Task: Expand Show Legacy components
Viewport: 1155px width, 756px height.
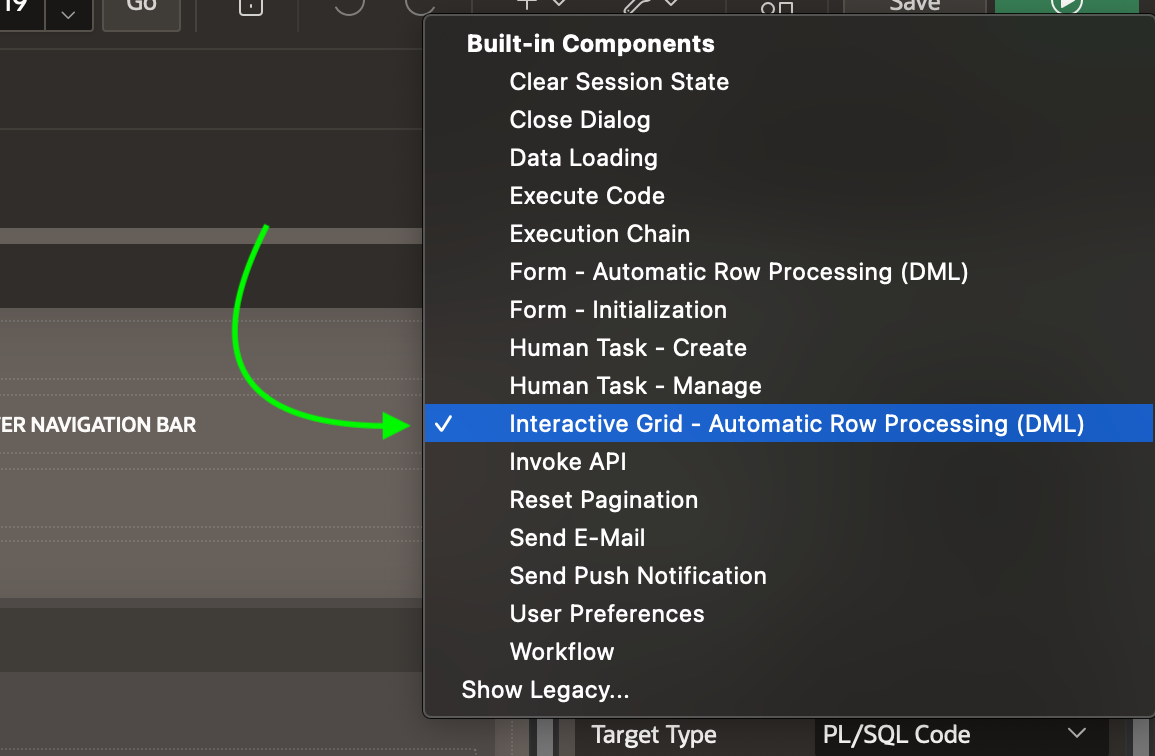Action: point(545,690)
